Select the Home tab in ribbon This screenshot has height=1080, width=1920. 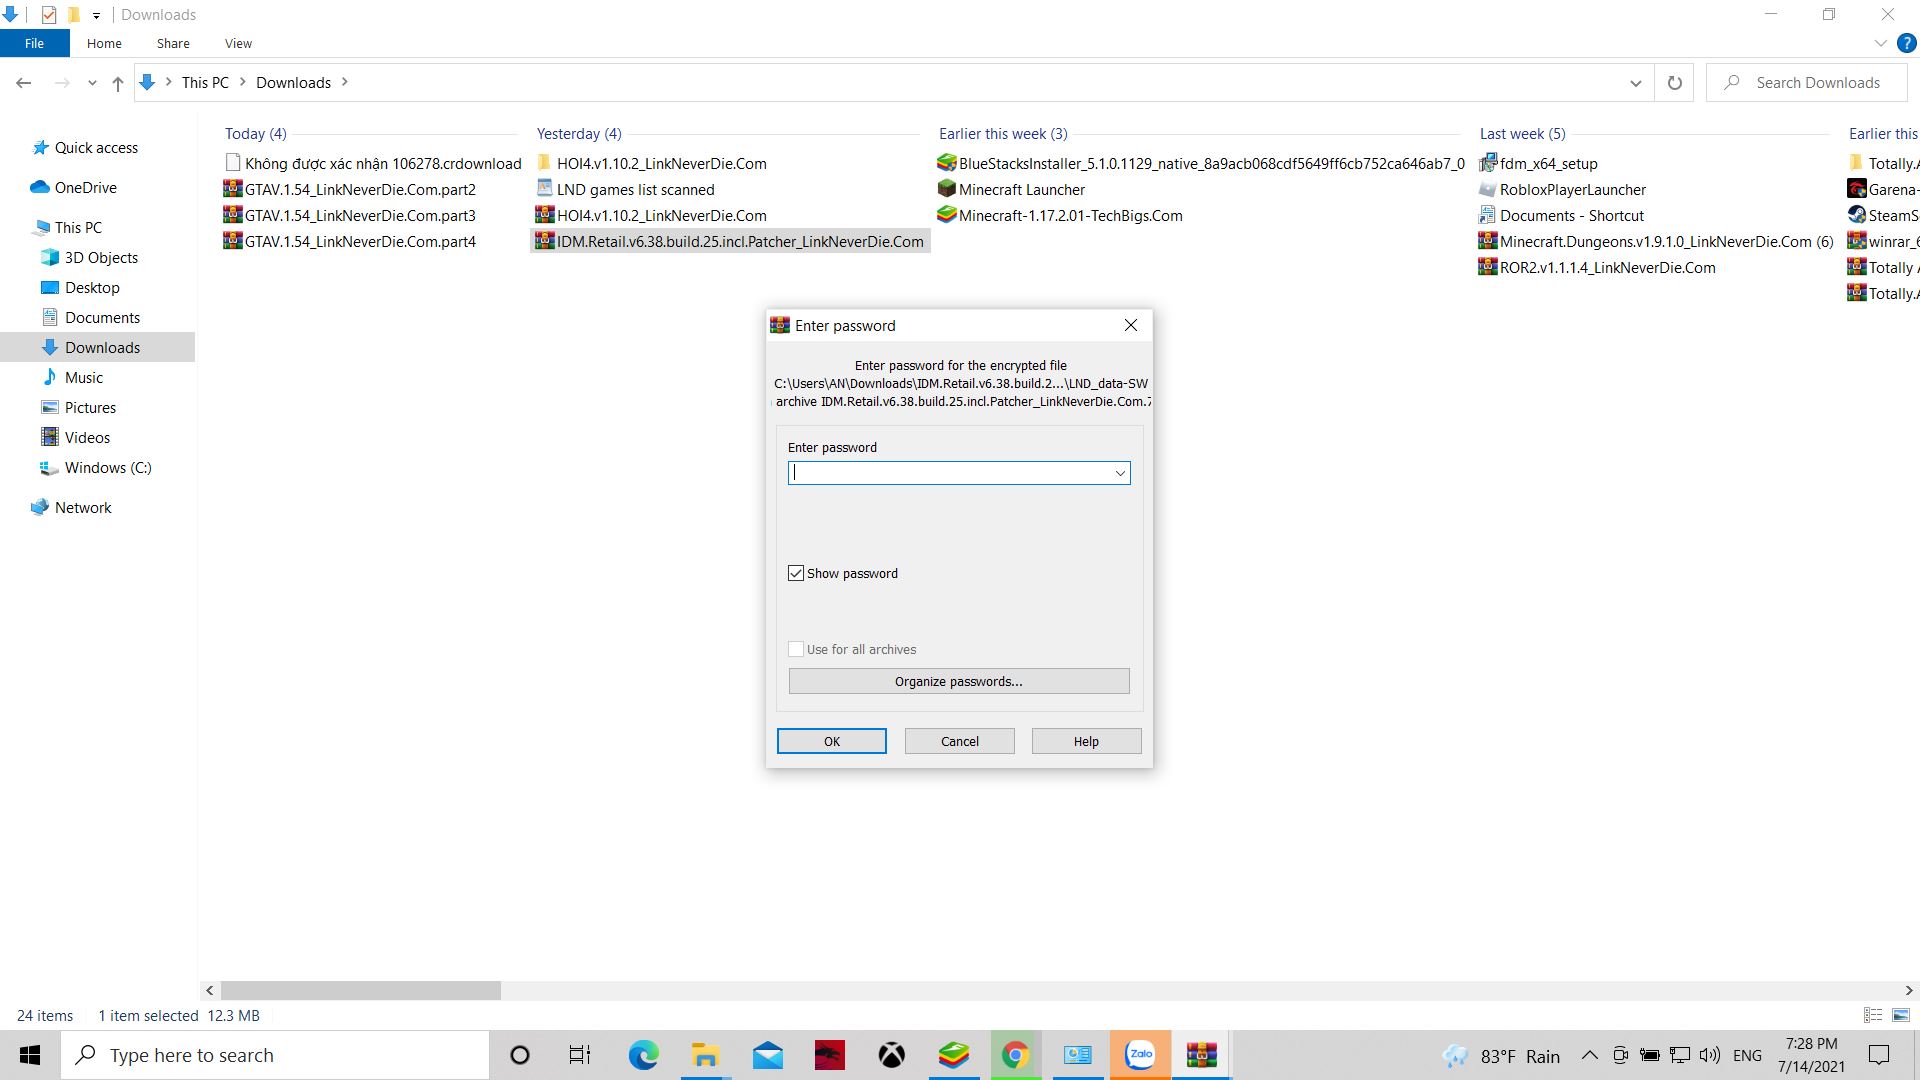(103, 44)
